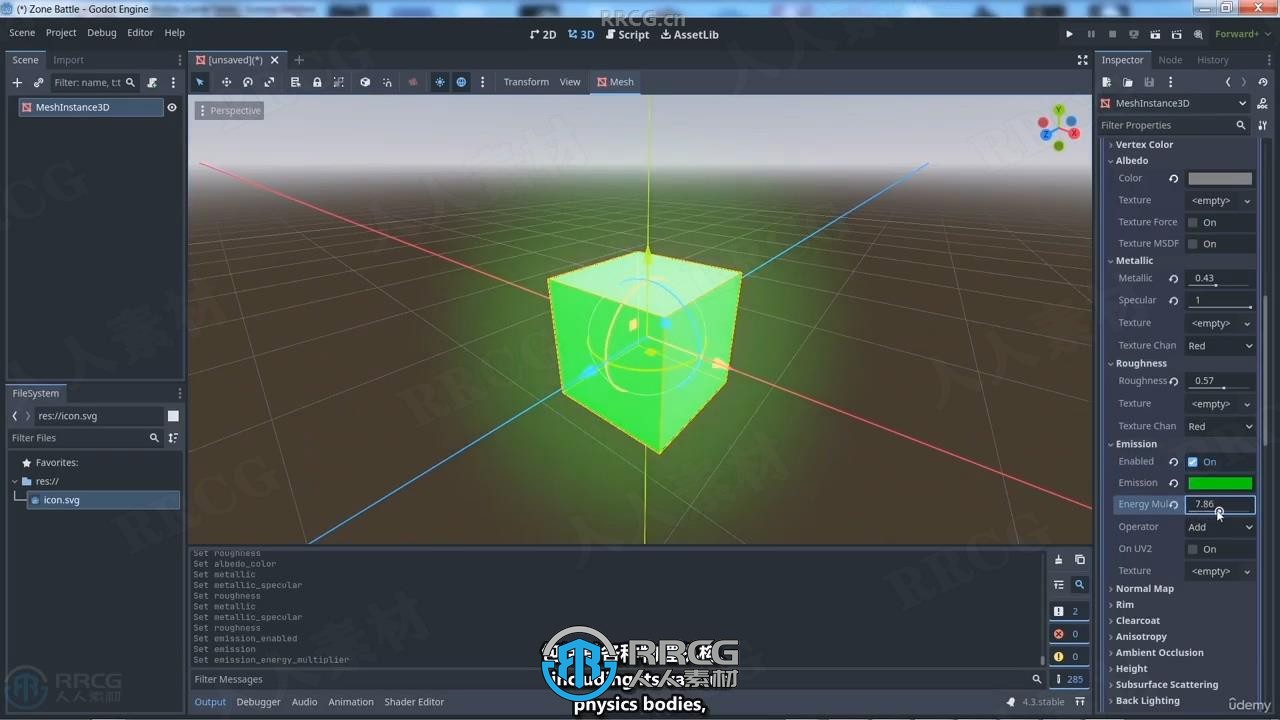Toggle error messages filter showing 0

1067,634
